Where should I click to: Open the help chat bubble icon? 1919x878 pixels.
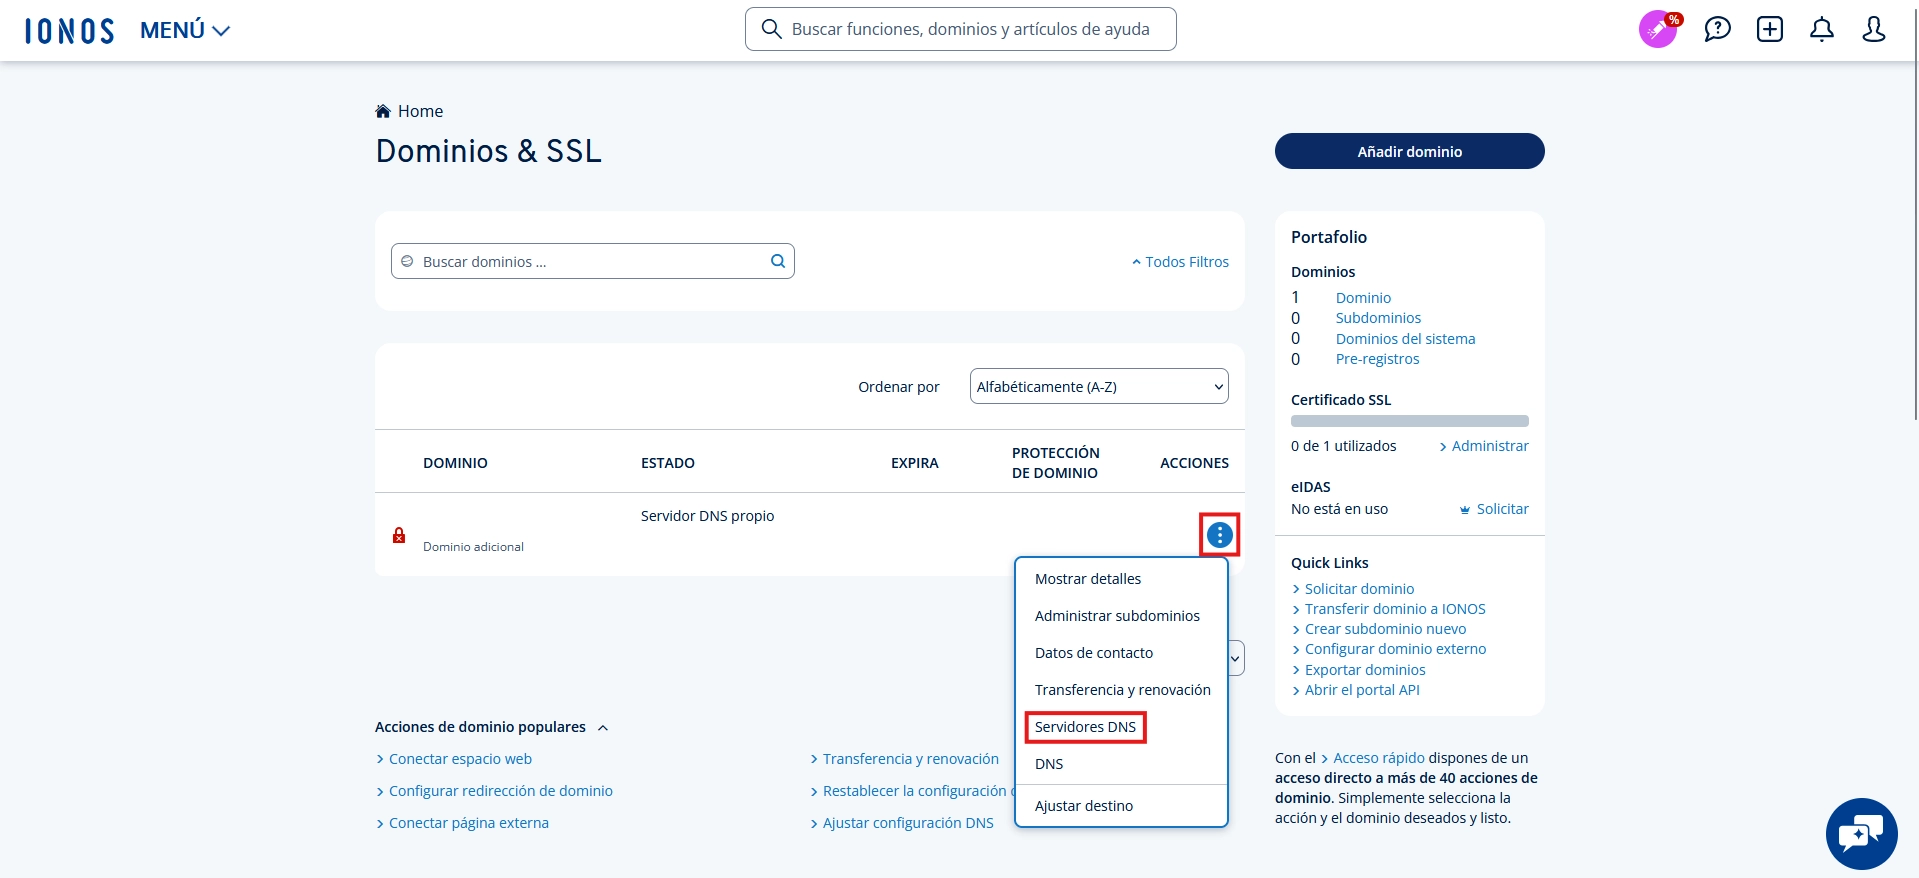[1717, 29]
